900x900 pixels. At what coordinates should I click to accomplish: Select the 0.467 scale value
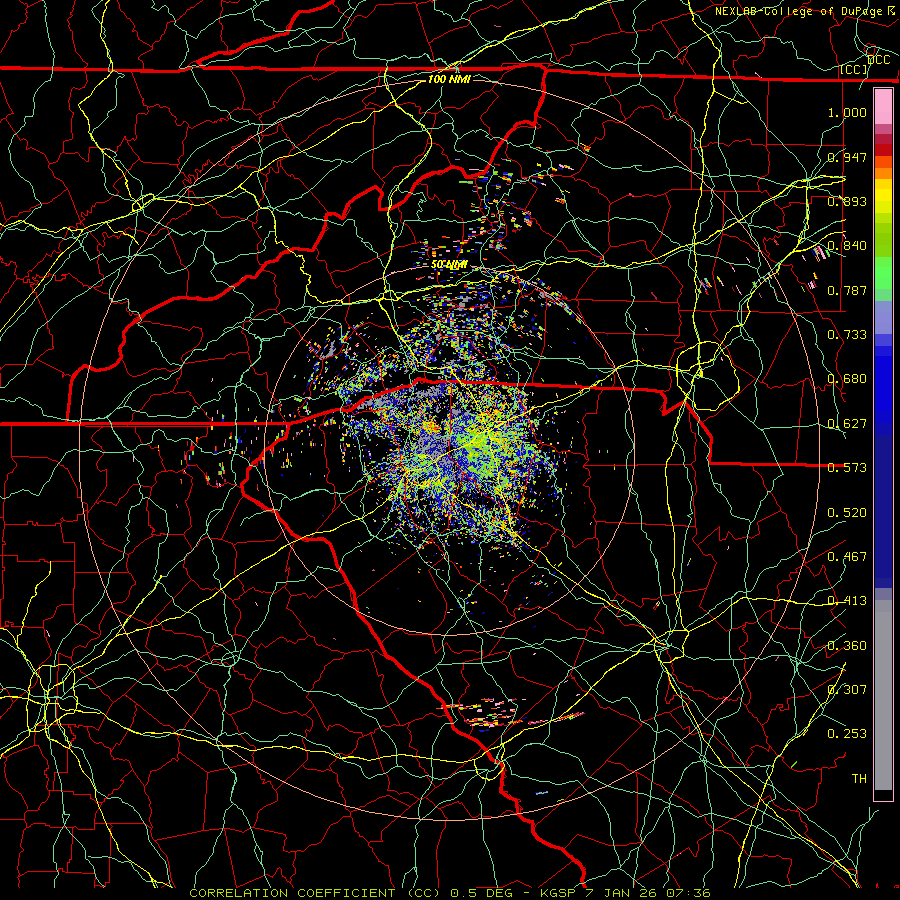click(847, 557)
